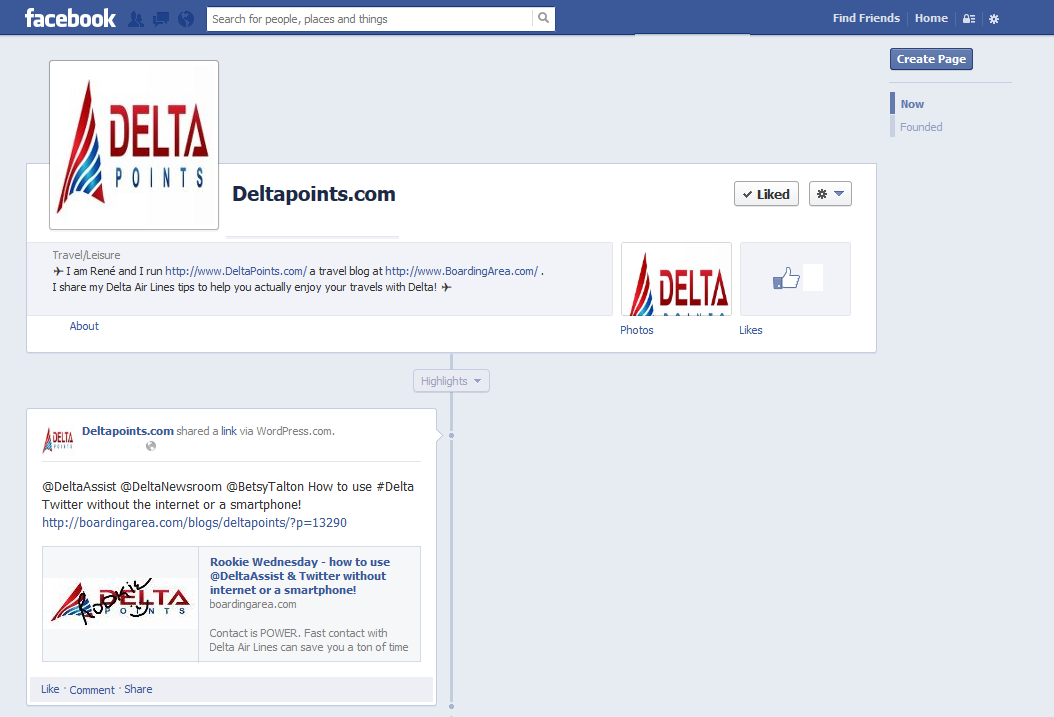Click Share under the post
Viewport: 1054px width, 717px height.
138,689
